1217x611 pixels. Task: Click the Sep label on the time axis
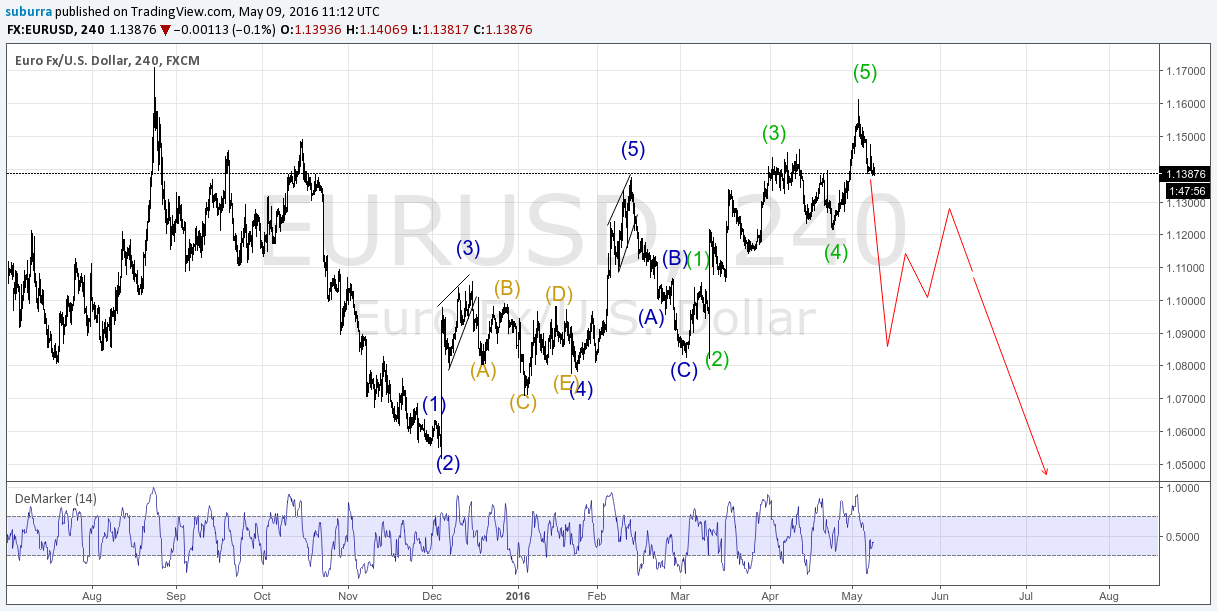(x=175, y=595)
